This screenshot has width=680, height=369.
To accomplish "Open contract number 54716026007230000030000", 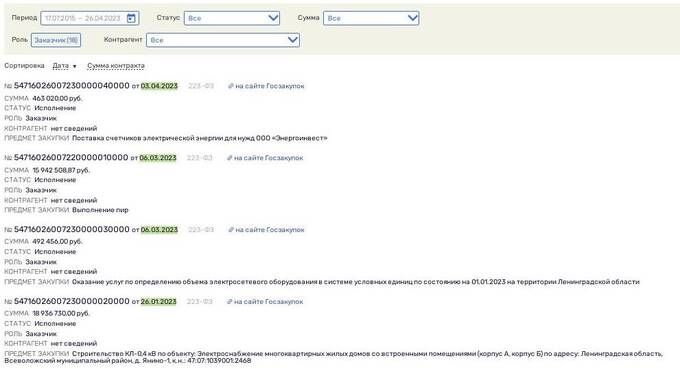I will [x=72, y=229].
